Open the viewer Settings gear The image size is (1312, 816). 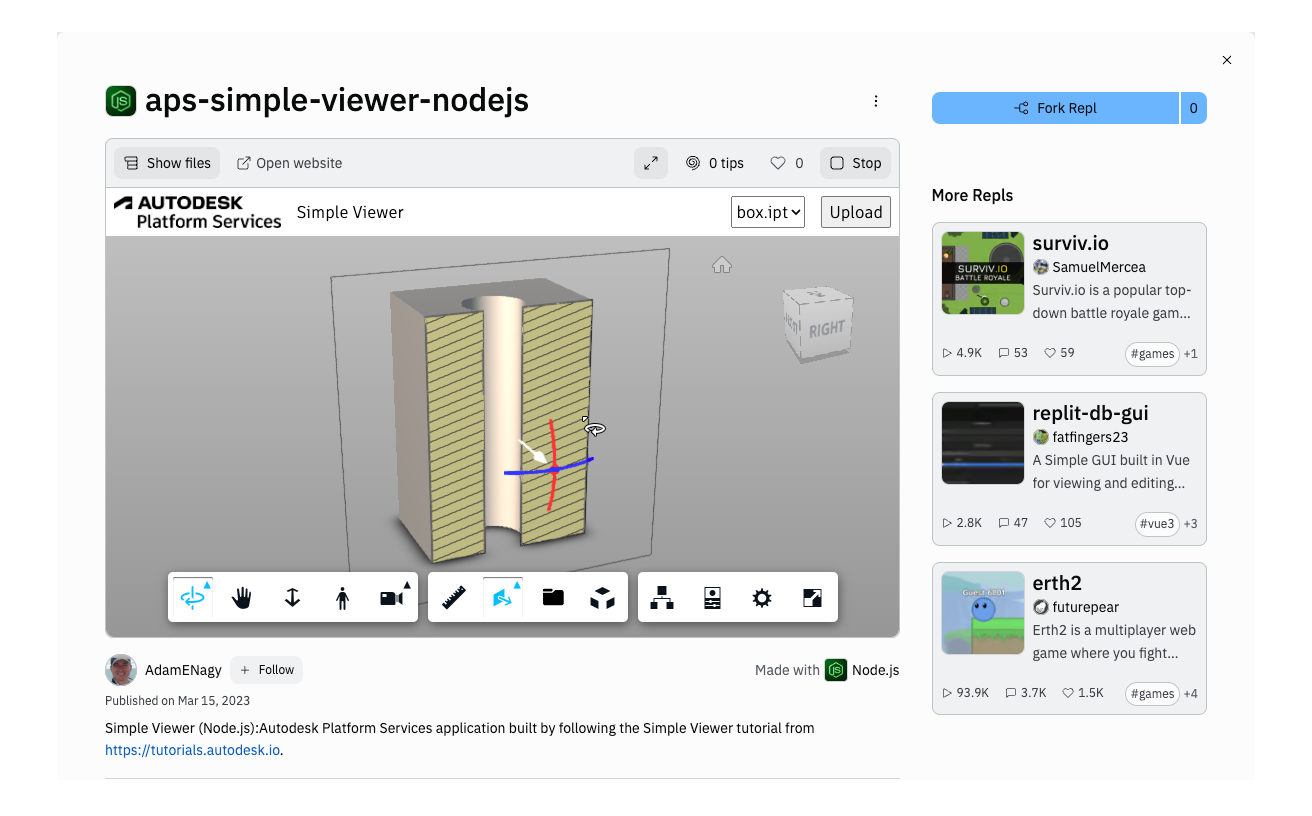click(x=761, y=597)
